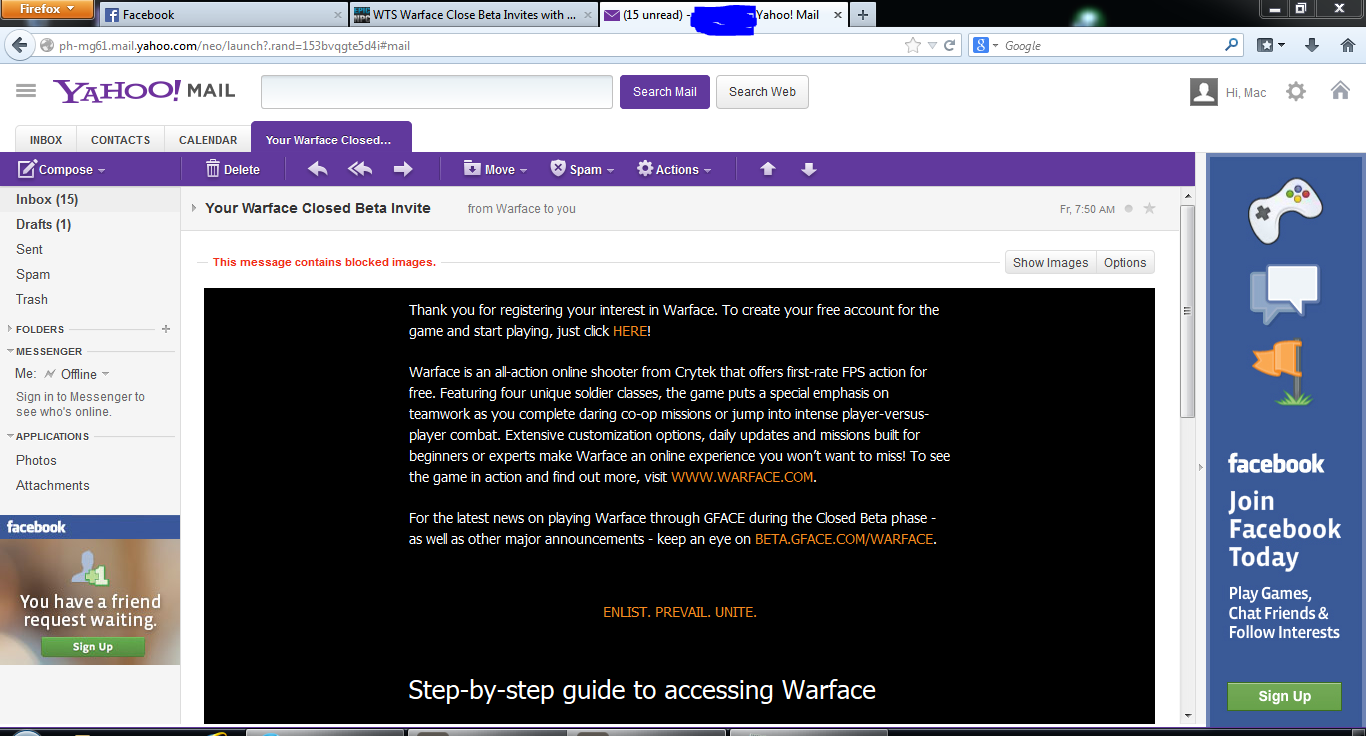The height and width of the screenshot is (736, 1366).
Task: Focus the Yahoo Mail search field
Action: (x=437, y=92)
